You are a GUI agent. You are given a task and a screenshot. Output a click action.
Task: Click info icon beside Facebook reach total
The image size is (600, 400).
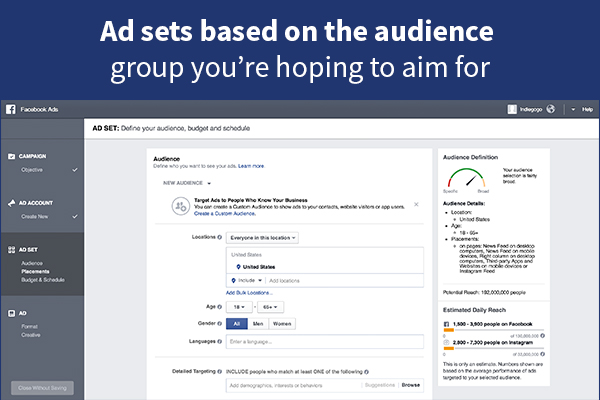[542, 336]
